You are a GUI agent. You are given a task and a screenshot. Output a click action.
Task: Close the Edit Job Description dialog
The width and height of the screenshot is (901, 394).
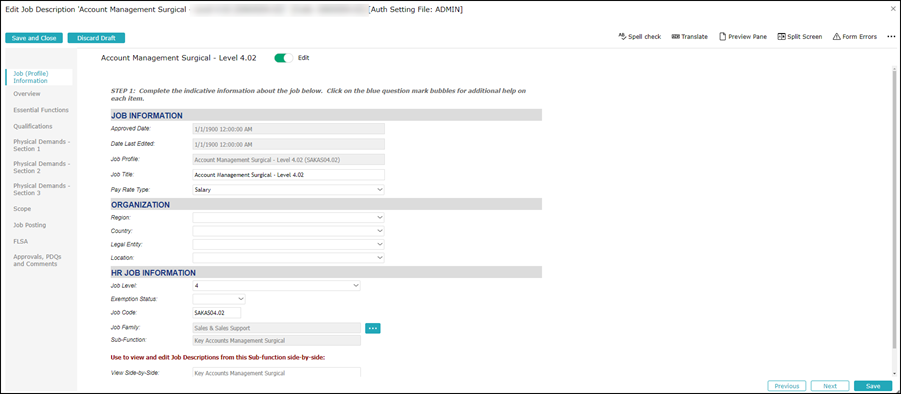pyautogui.click(x=892, y=9)
